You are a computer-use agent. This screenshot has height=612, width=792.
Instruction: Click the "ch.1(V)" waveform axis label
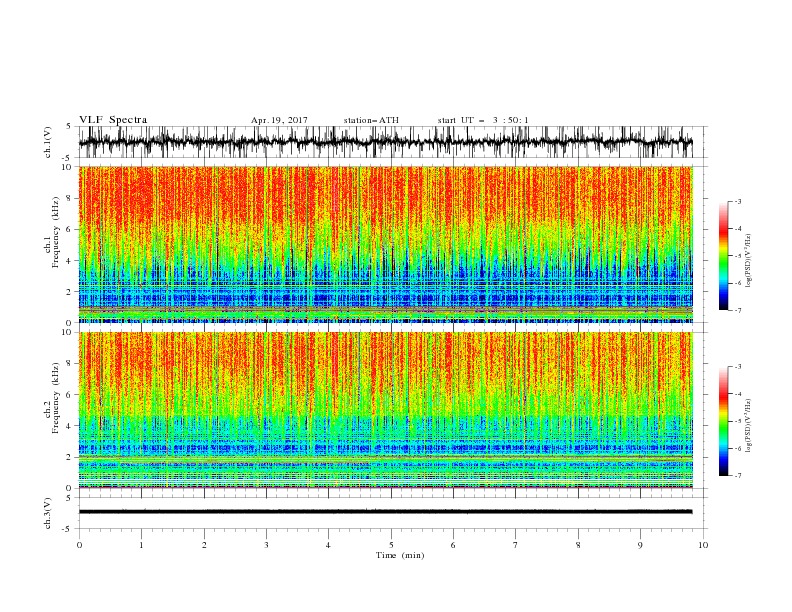pos(48,142)
